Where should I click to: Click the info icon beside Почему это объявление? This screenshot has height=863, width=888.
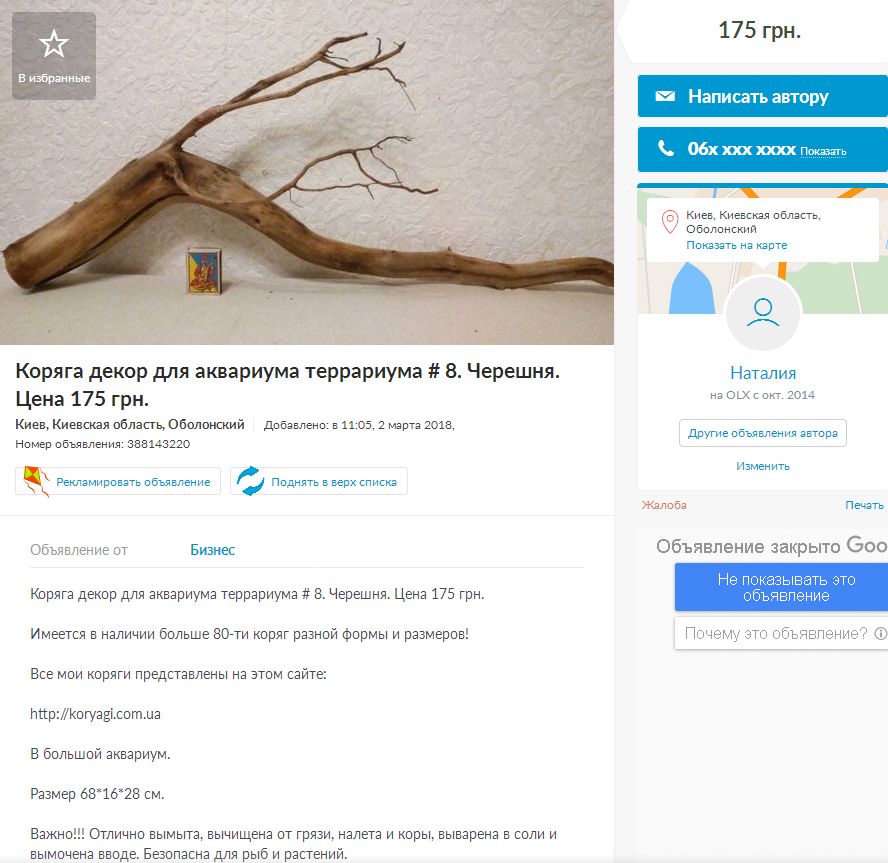click(x=880, y=633)
